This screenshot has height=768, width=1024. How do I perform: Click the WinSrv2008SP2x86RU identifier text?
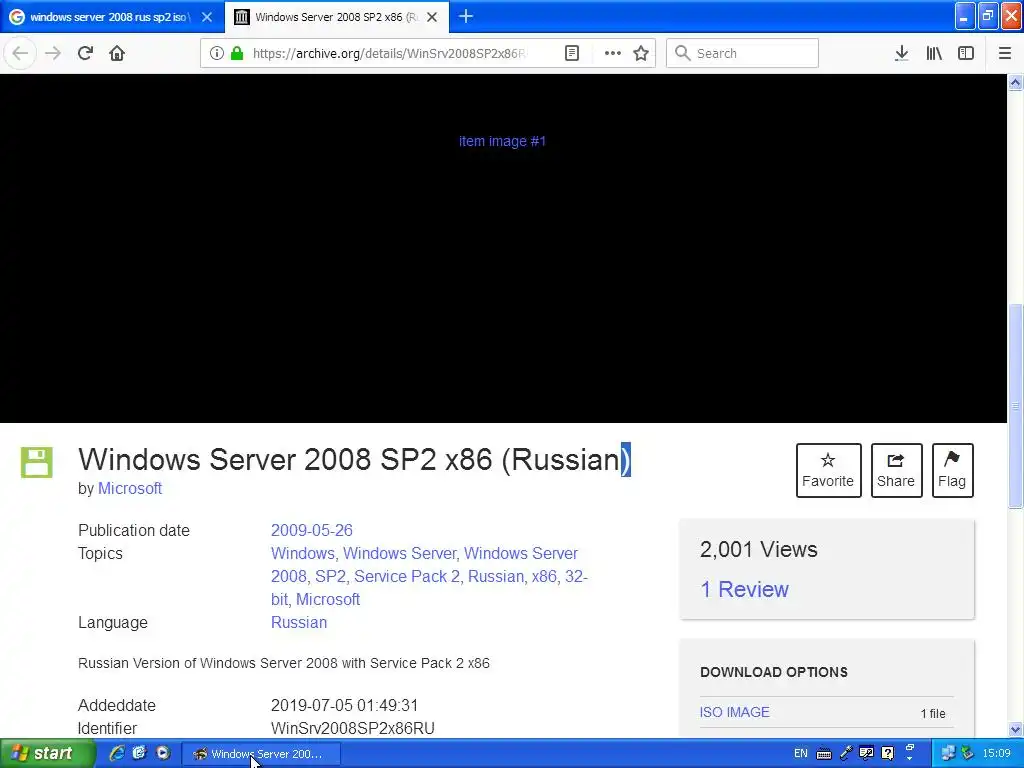(353, 728)
